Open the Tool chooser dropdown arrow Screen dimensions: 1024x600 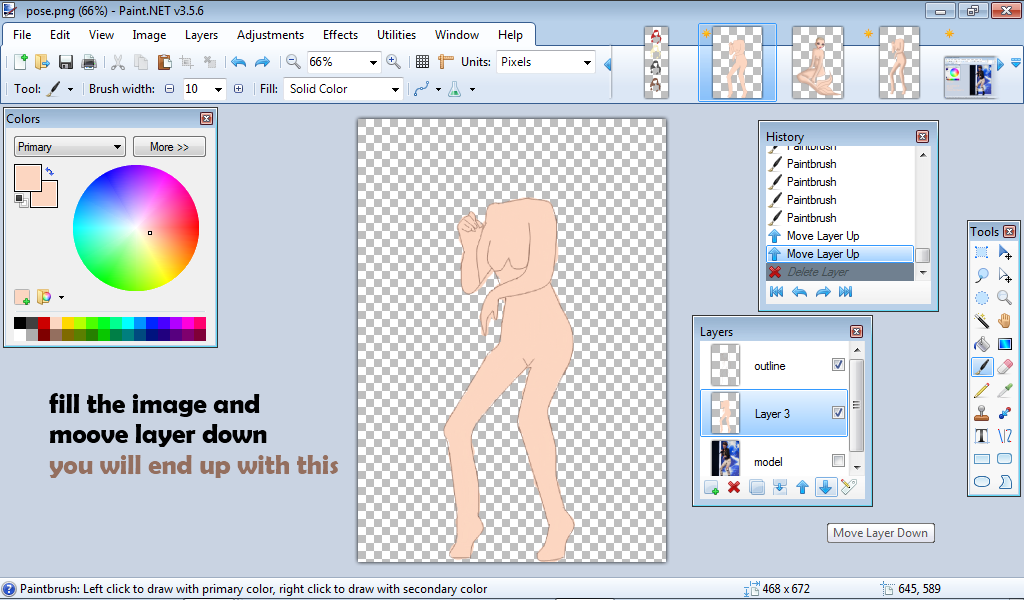71,89
